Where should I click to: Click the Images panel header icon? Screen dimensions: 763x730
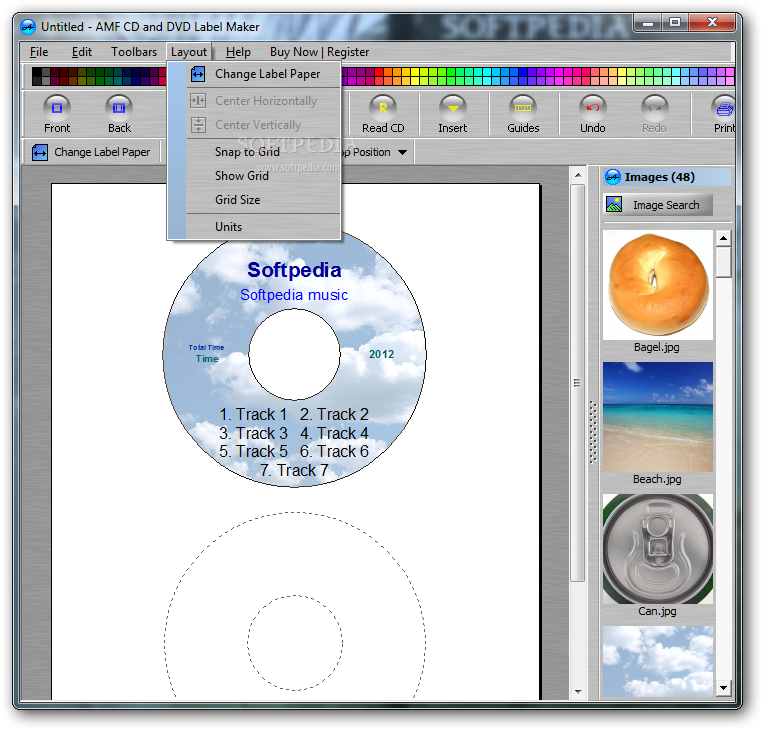click(613, 177)
